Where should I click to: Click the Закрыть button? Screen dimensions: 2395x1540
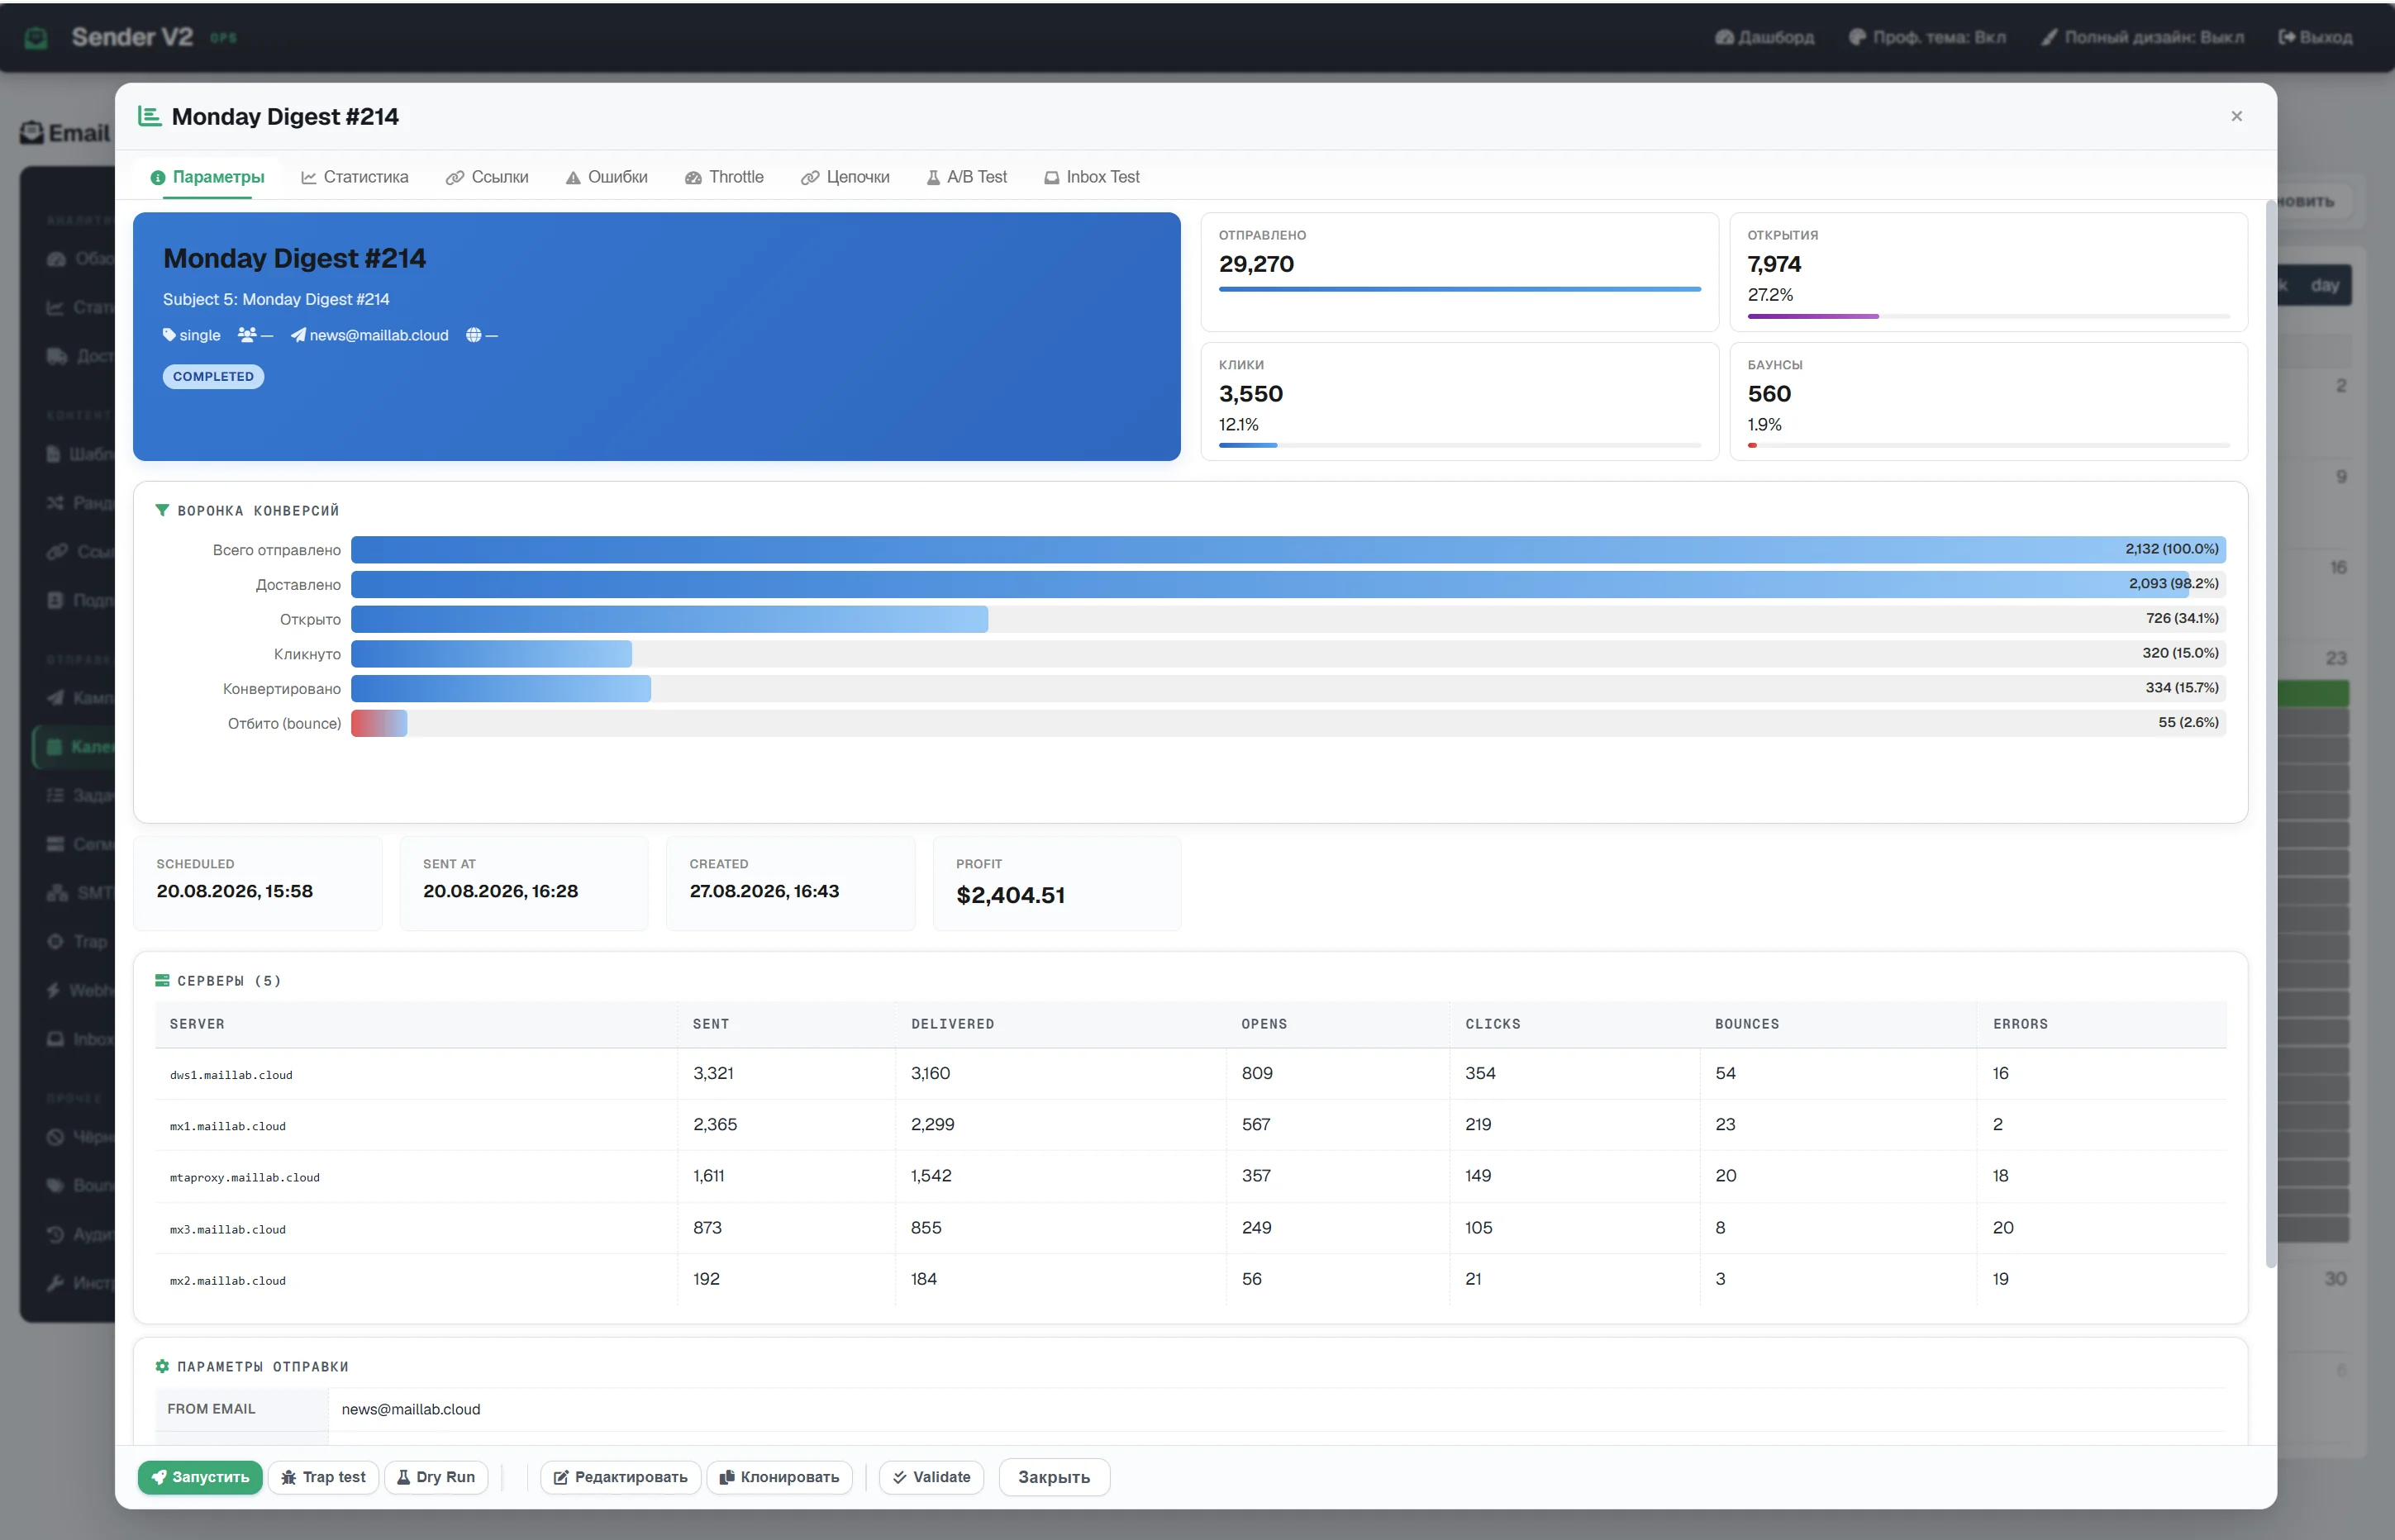[x=1054, y=1477]
